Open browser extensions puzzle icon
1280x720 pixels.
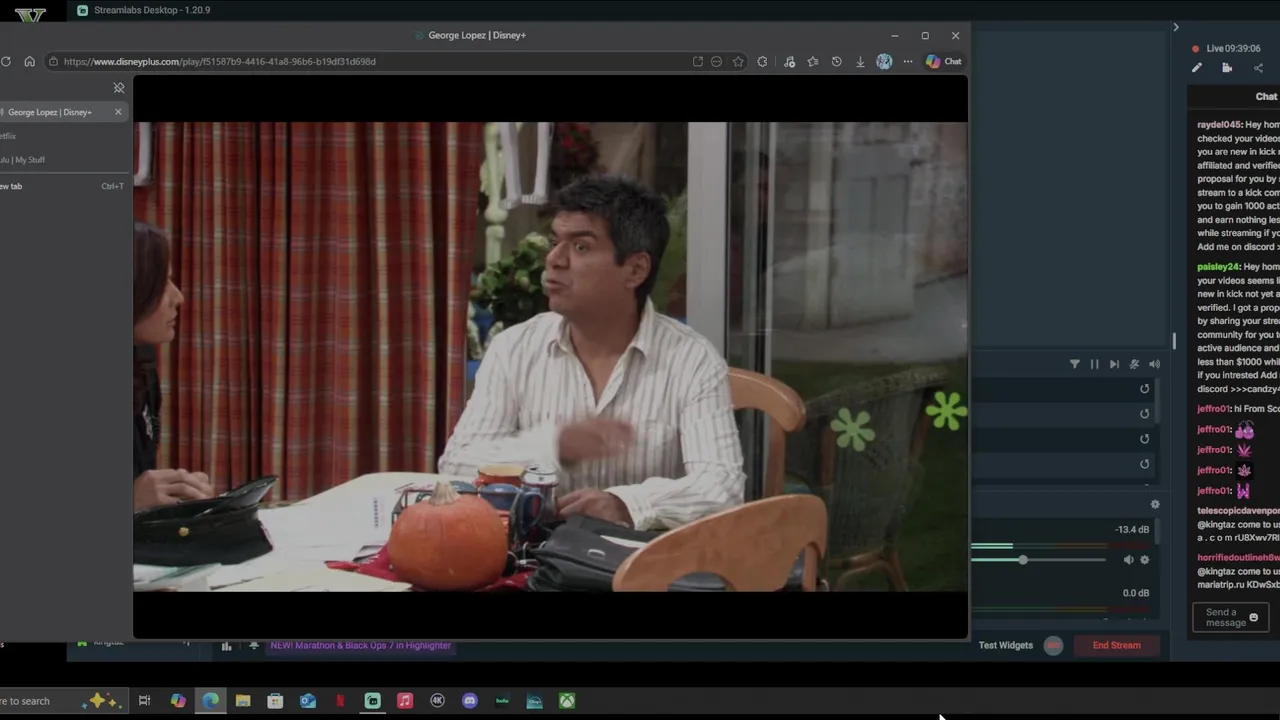point(762,62)
